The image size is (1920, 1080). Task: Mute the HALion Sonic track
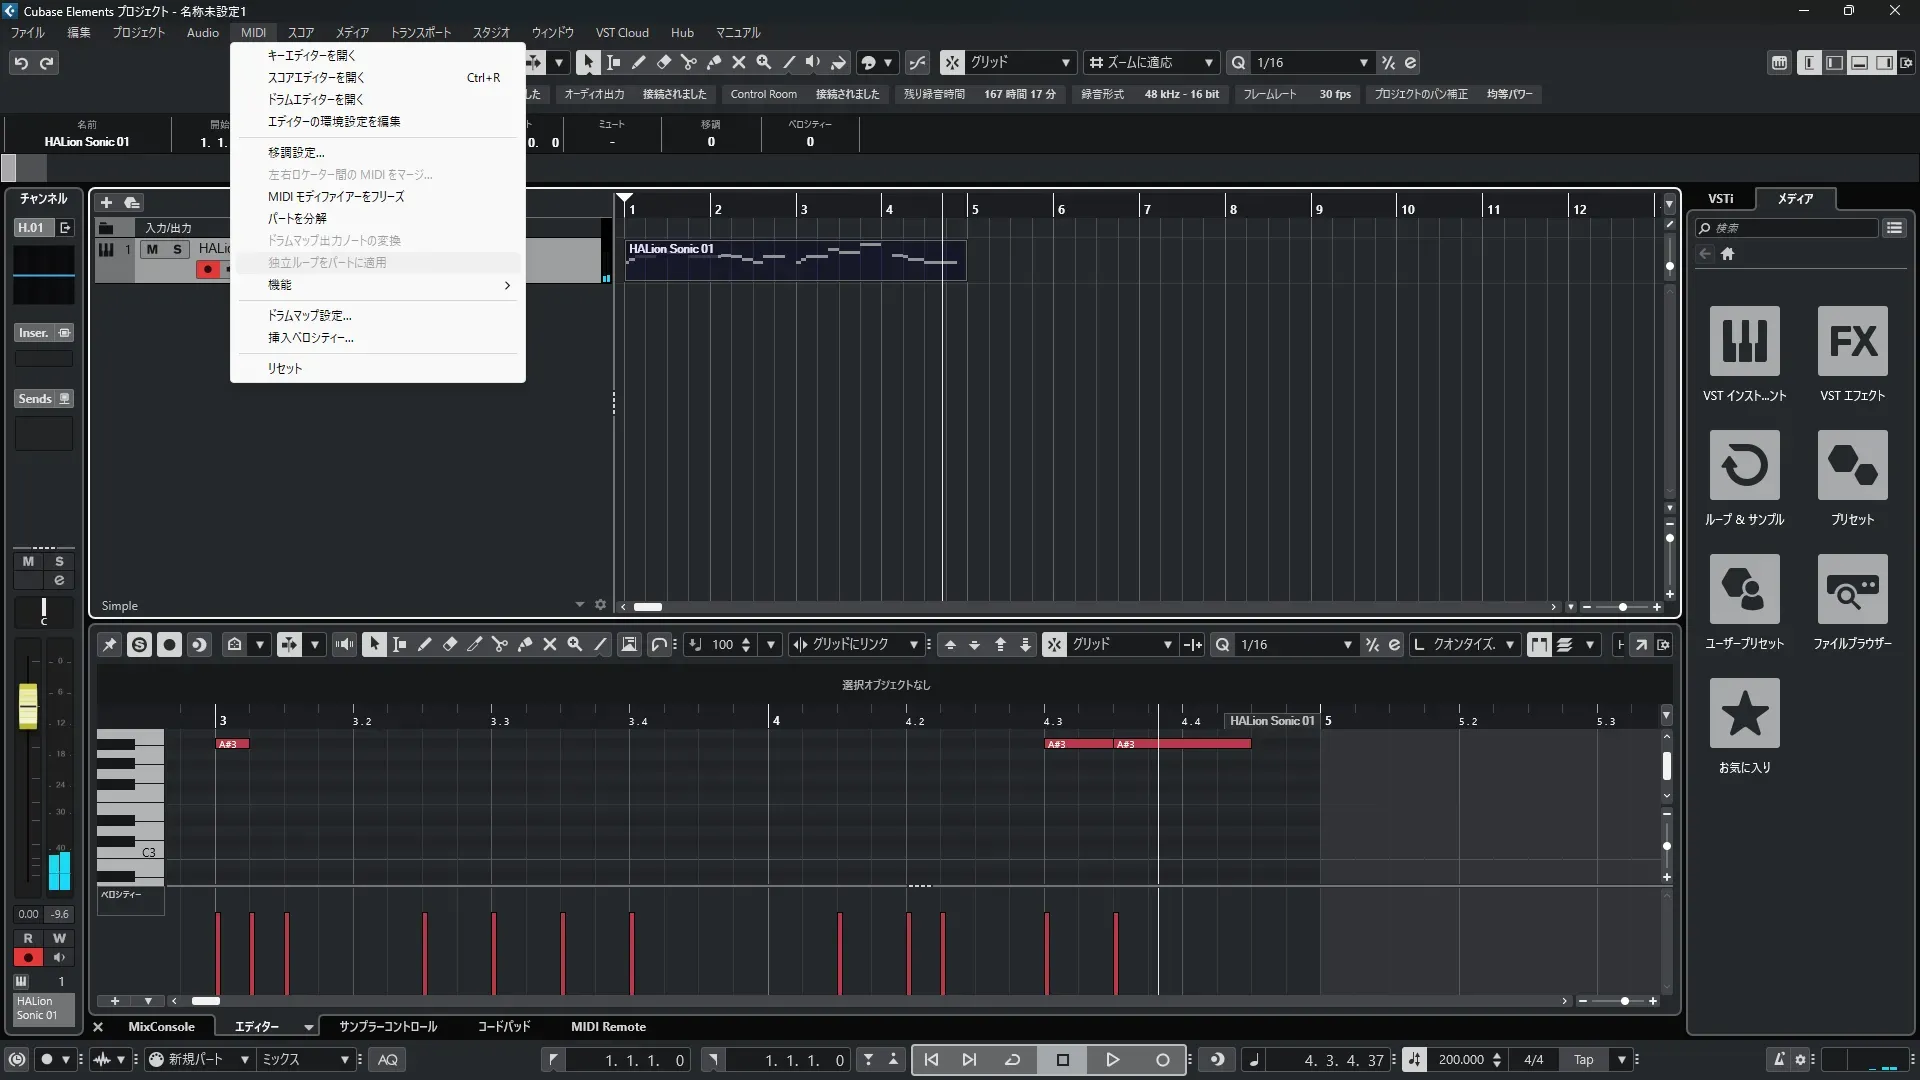(x=152, y=249)
